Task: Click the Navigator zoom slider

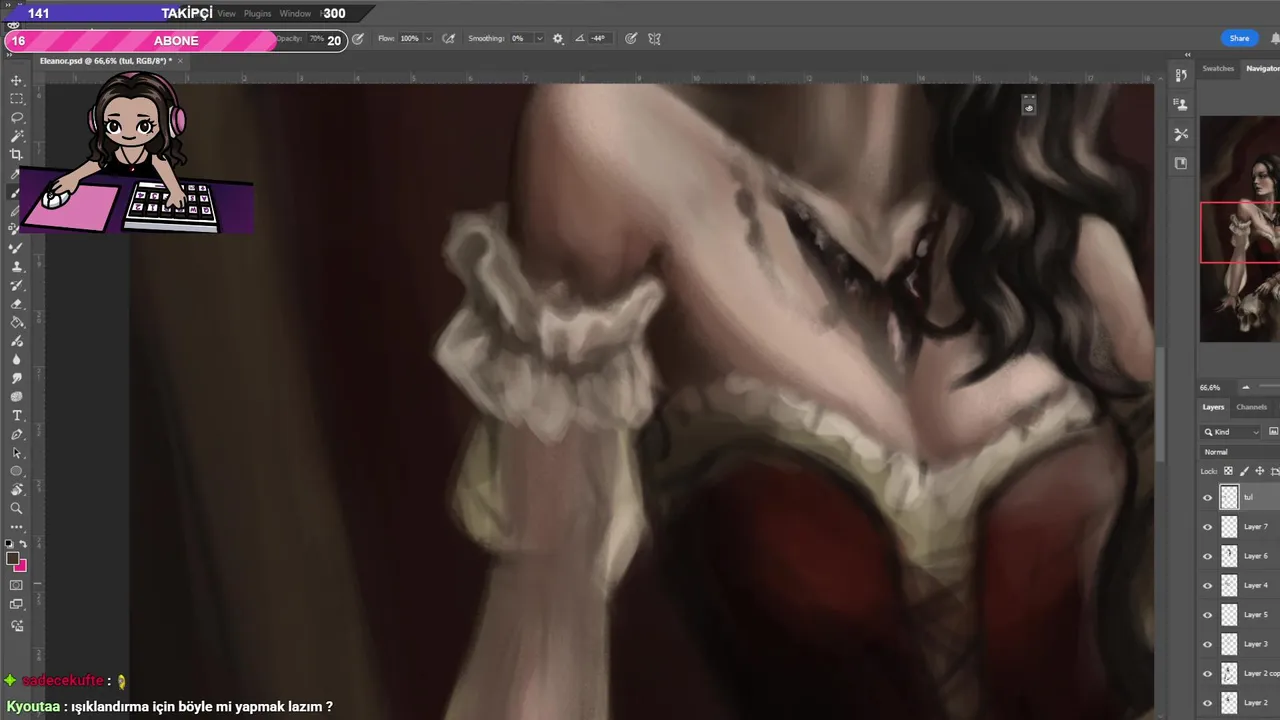Action: (x=1269, y=387)
